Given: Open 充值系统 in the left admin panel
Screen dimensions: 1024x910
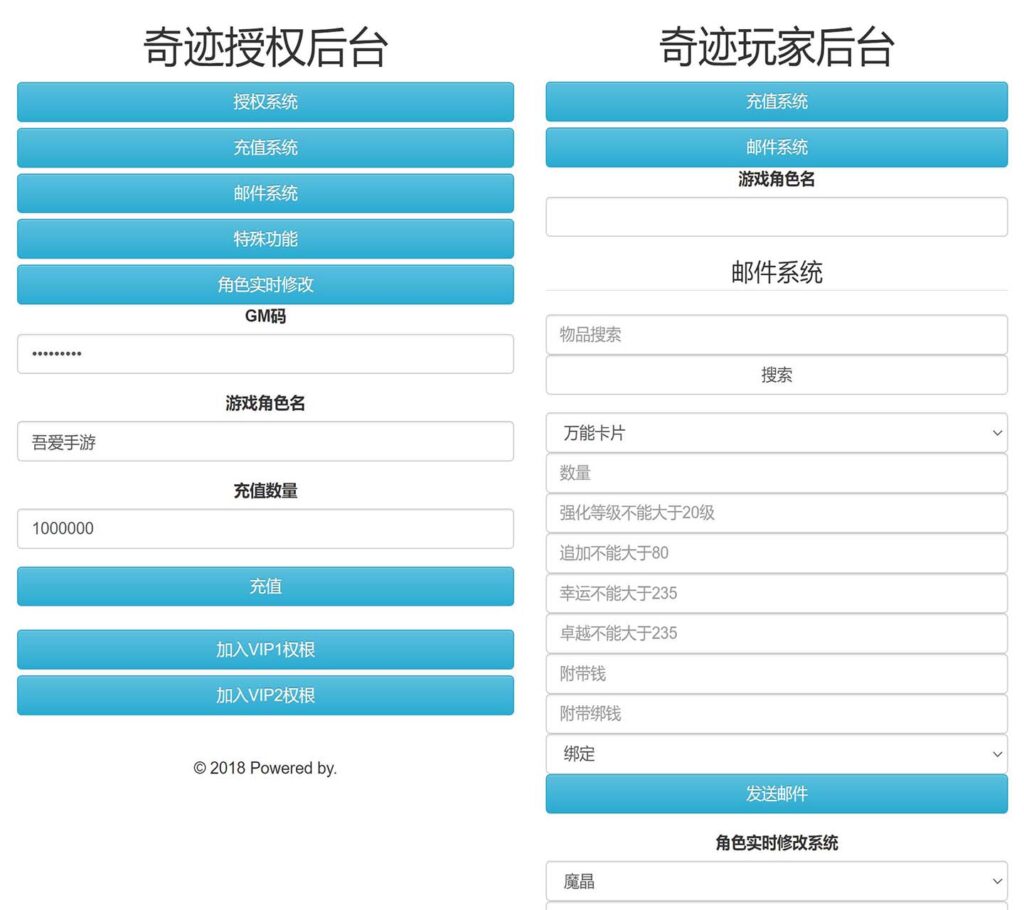Looking at the screenshot, I should click(x=265, y=148).
